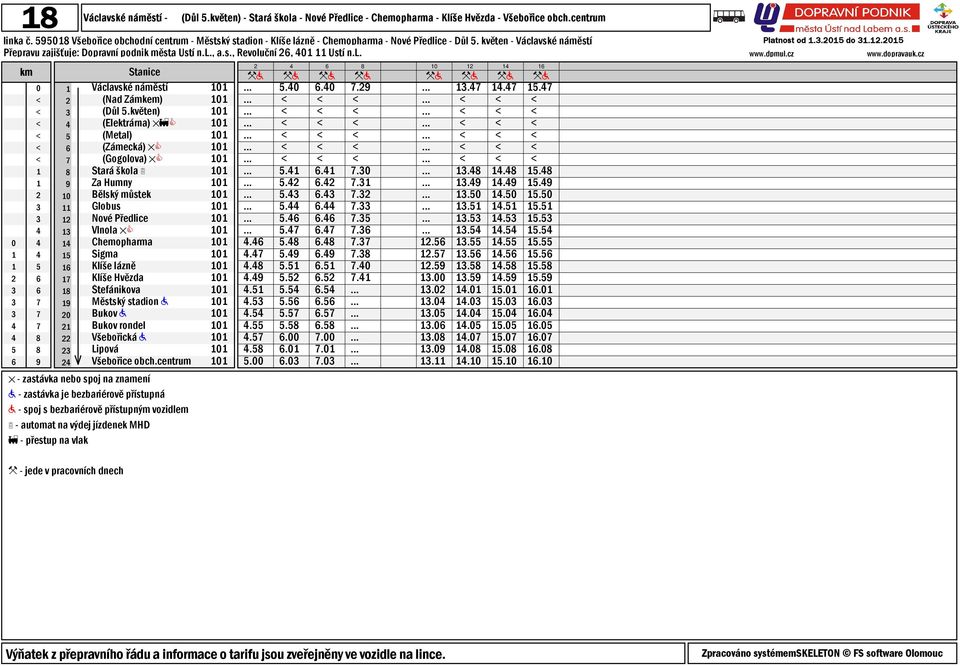This screenshot has height=666, width=960.
Task: Click the 'jede v pracovních dnech' legend text
Action: click(x=74, y=471)
